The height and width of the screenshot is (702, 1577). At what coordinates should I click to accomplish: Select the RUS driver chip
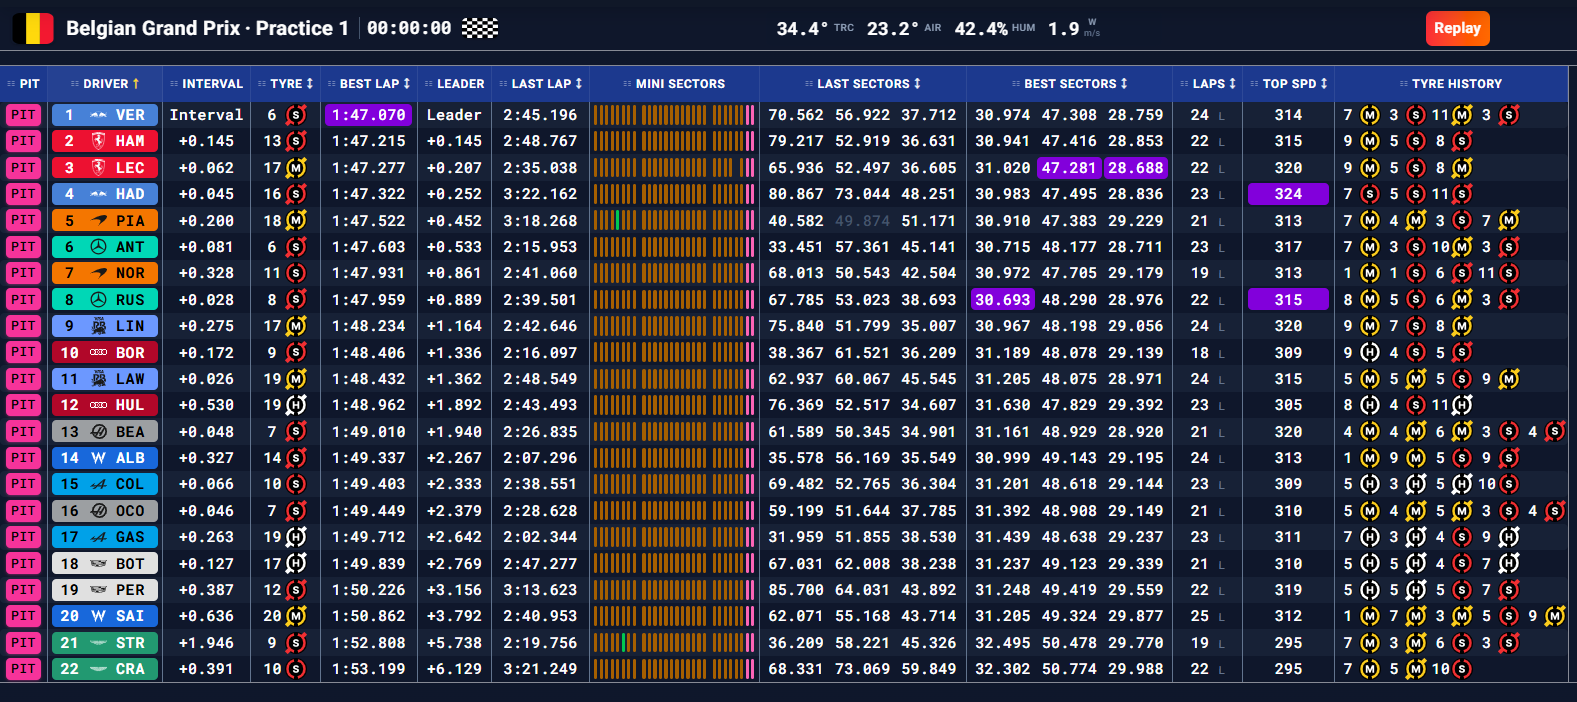(105, 299)
